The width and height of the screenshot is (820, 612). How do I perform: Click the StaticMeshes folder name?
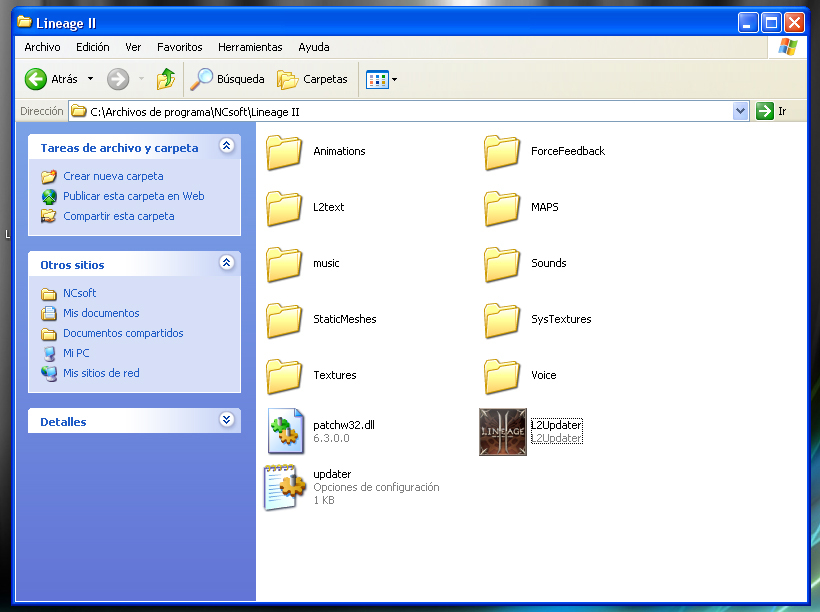click(345, 319)
